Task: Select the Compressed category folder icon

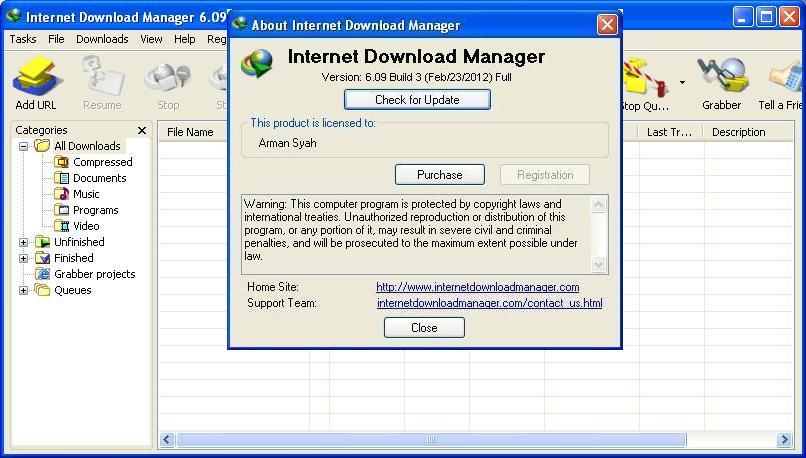Action: [62, 162]
